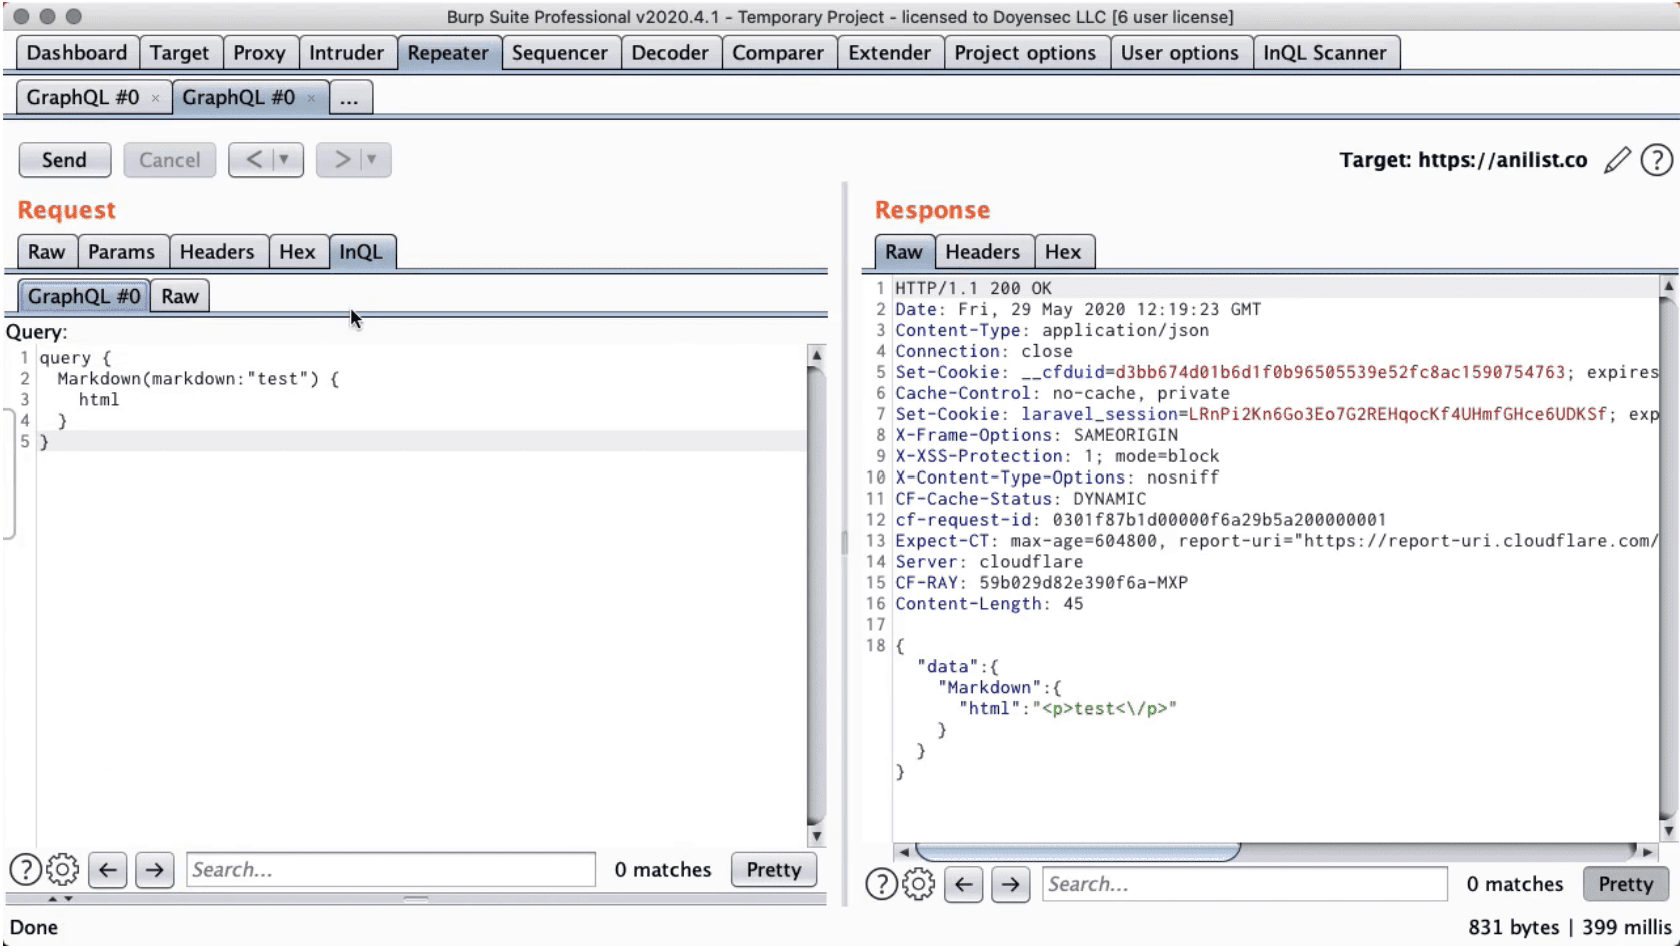
Task: Open response viewer help icon
Action: 881,884
